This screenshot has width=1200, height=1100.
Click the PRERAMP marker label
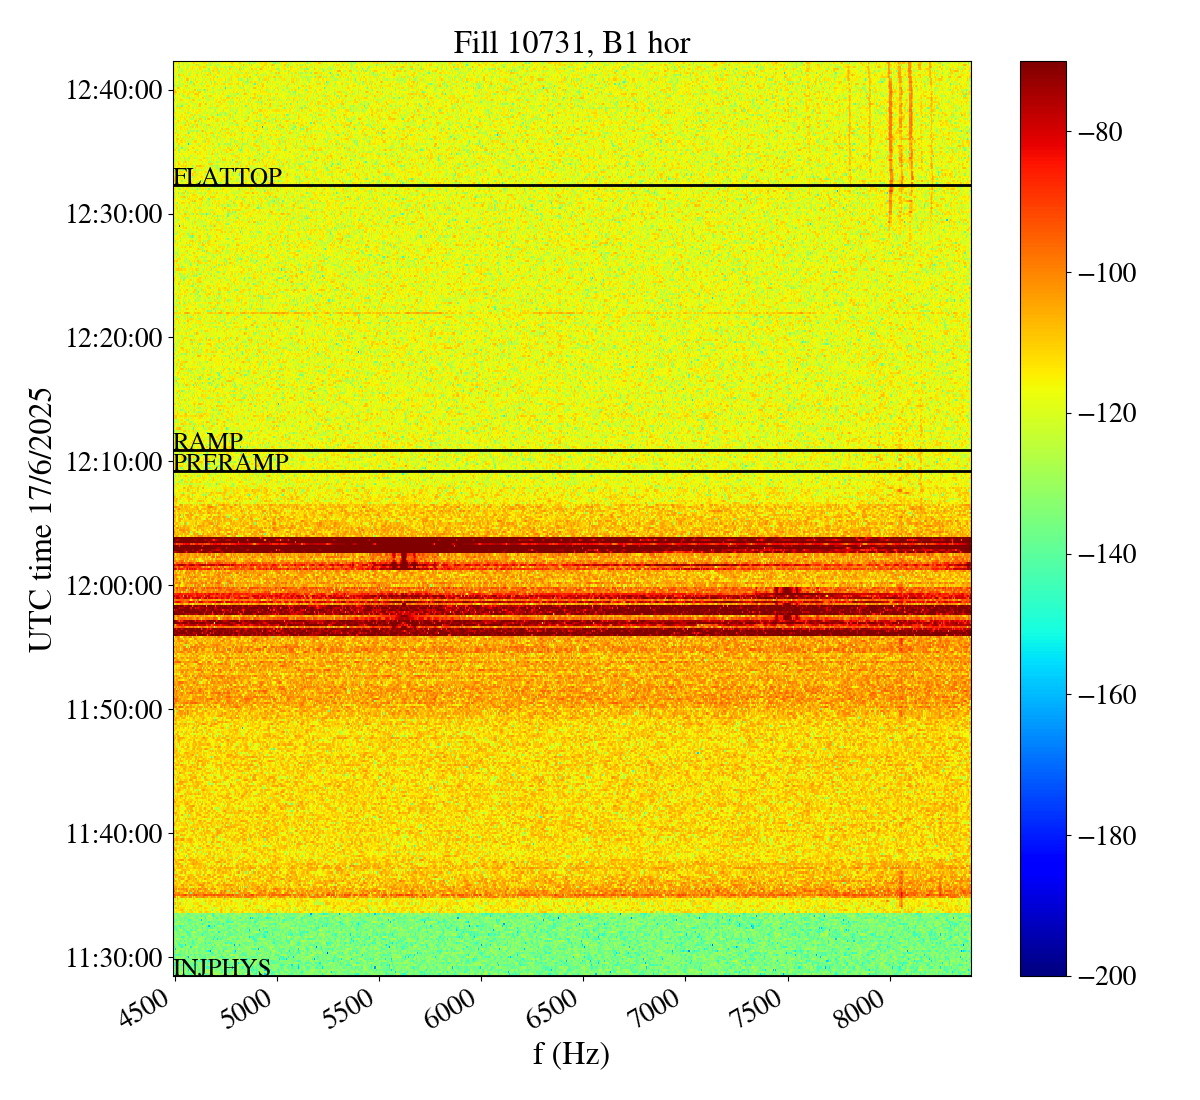(231, 463)
